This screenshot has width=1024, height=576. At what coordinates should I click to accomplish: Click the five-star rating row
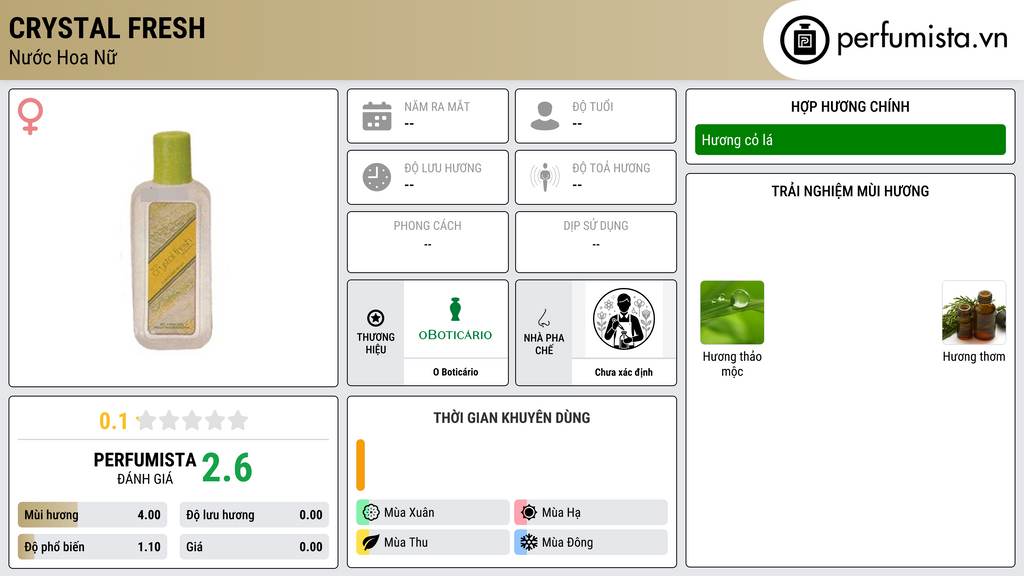point(192,420)
